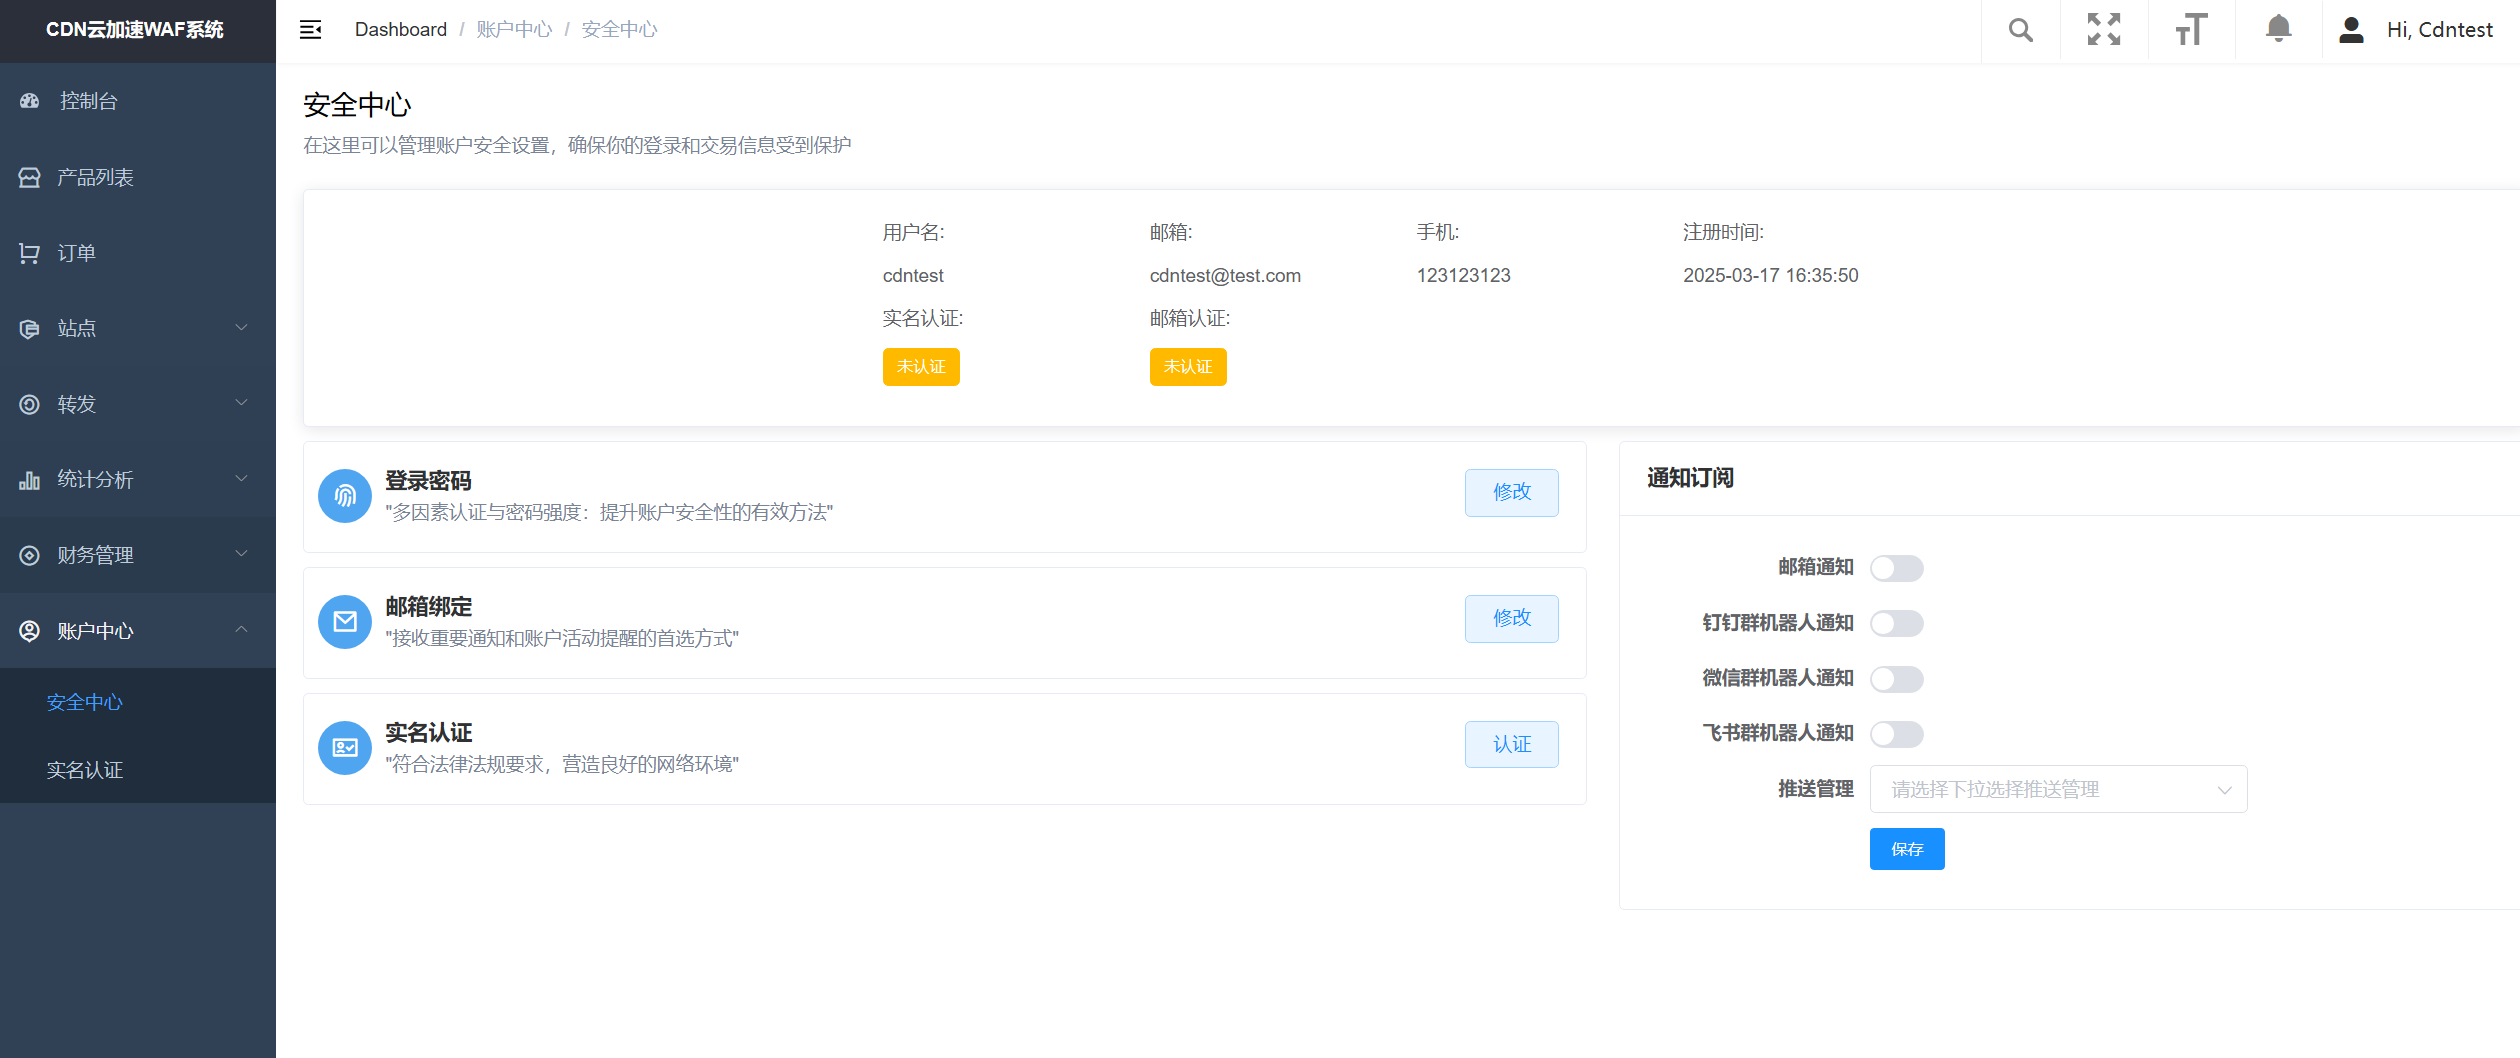Viewport: 2520px width, 1058px height.
Task: Enable 飞书群机器人通知 switch
Action: click(x=1896, y=734)
